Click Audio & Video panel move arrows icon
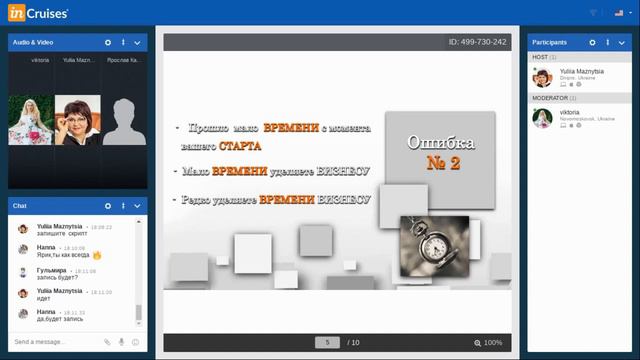The image size is (640, 360). click(x=123, y=42)
